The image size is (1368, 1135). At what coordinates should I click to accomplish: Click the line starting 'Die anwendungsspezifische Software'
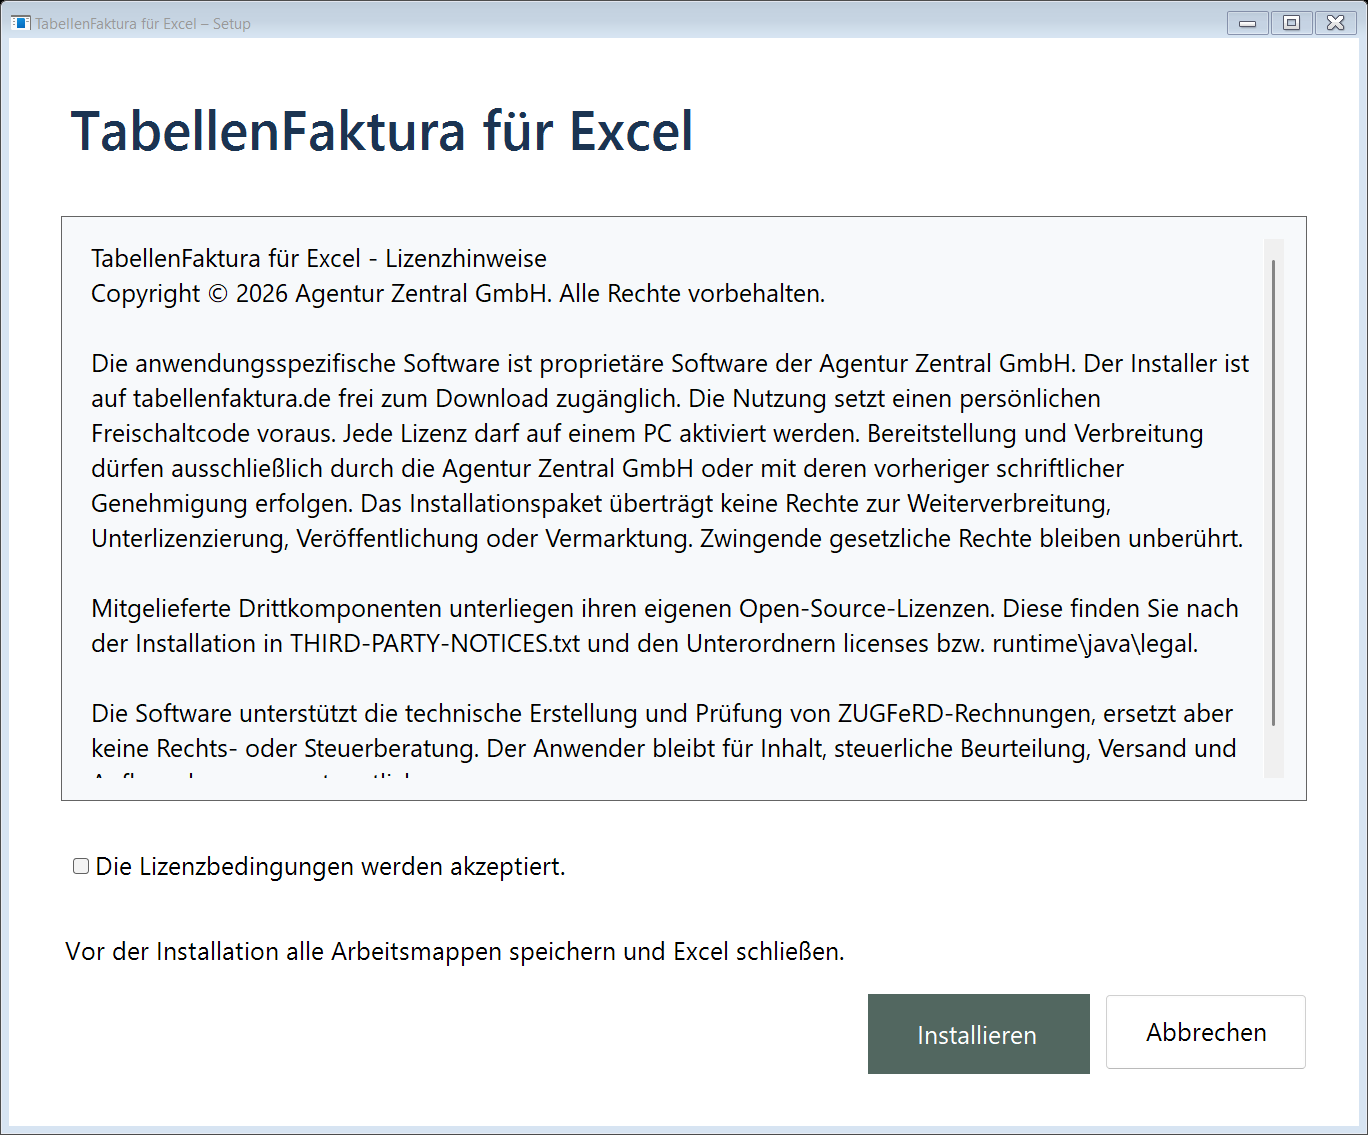point(670,363)
